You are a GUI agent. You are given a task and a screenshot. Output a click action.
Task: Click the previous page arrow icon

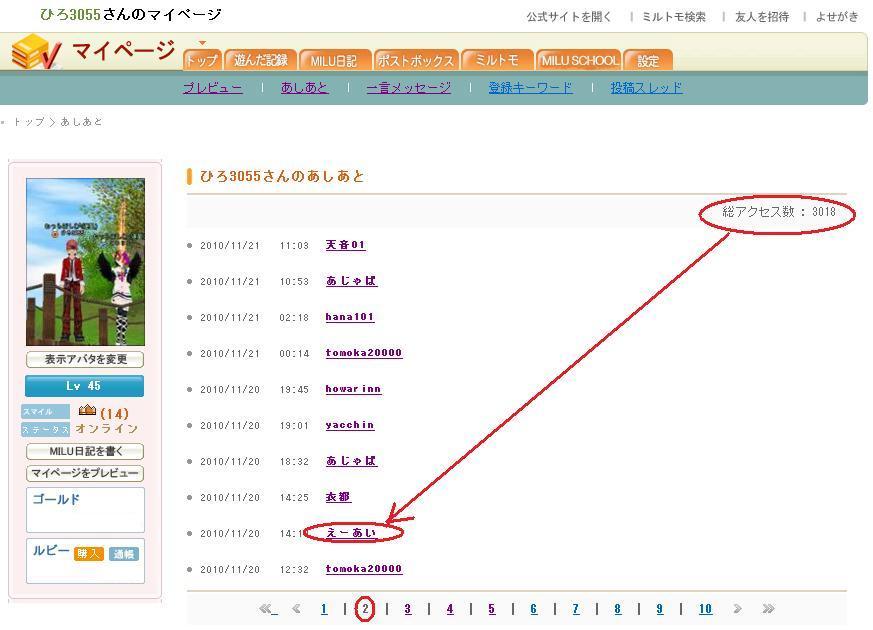pyautogui.click(x=296, y=608)
